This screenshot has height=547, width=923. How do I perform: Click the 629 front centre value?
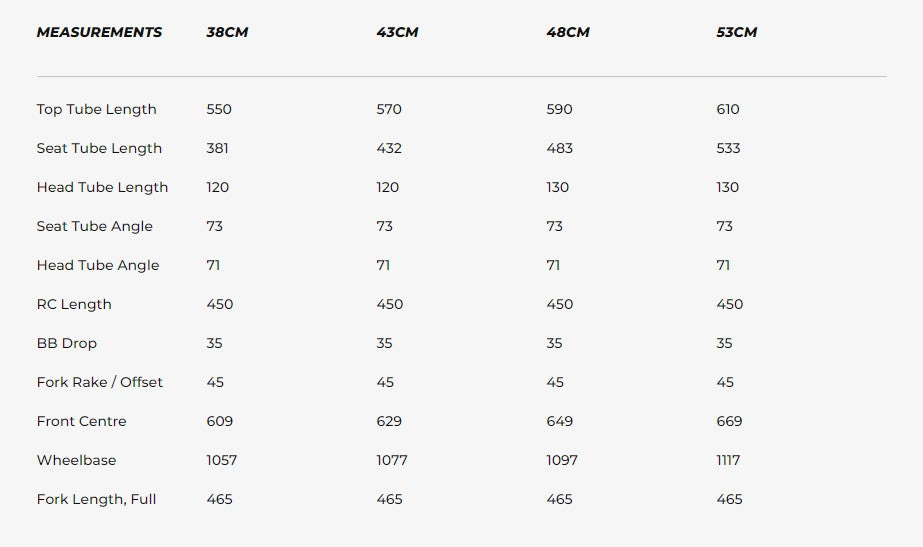(x=389, y=421)
